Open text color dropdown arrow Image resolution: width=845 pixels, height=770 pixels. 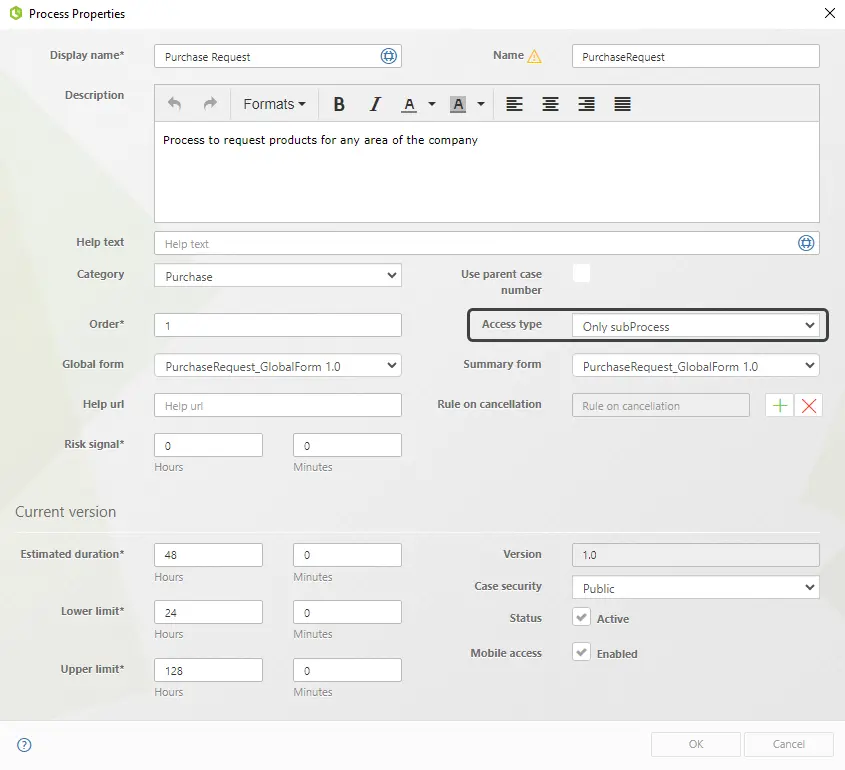coord(432,104)
